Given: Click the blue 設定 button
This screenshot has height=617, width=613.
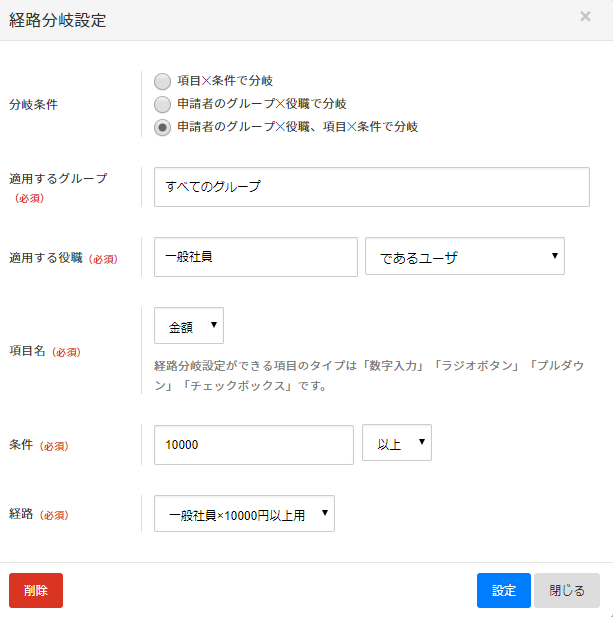Looking at the screenshot, I should pyautogui.click(x=503, y=590).
